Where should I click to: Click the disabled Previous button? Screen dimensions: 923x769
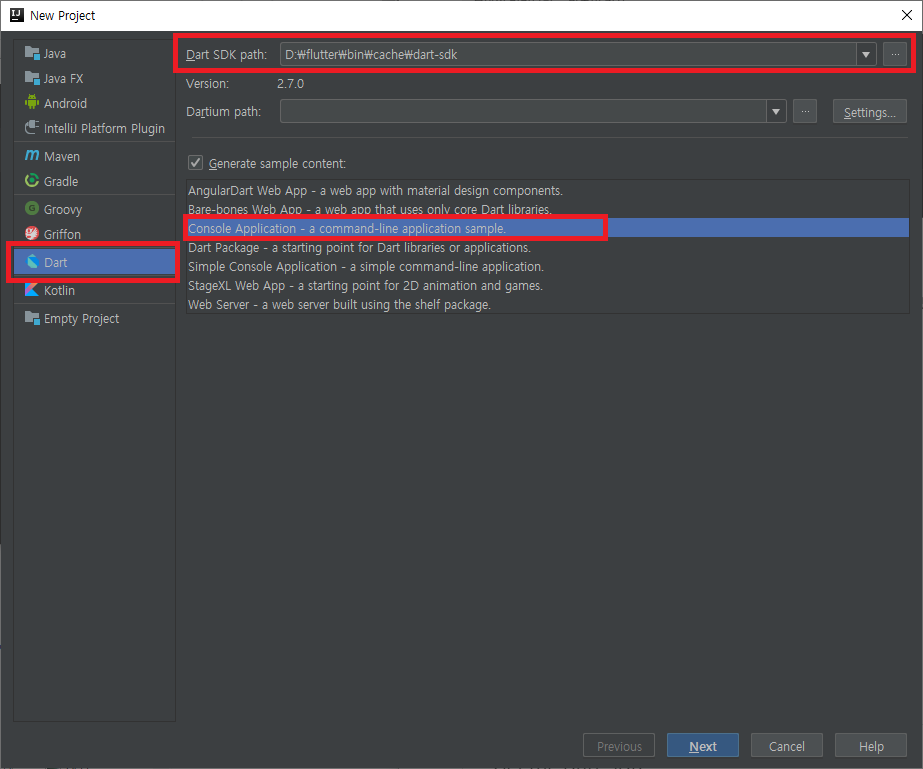[619, 745]
